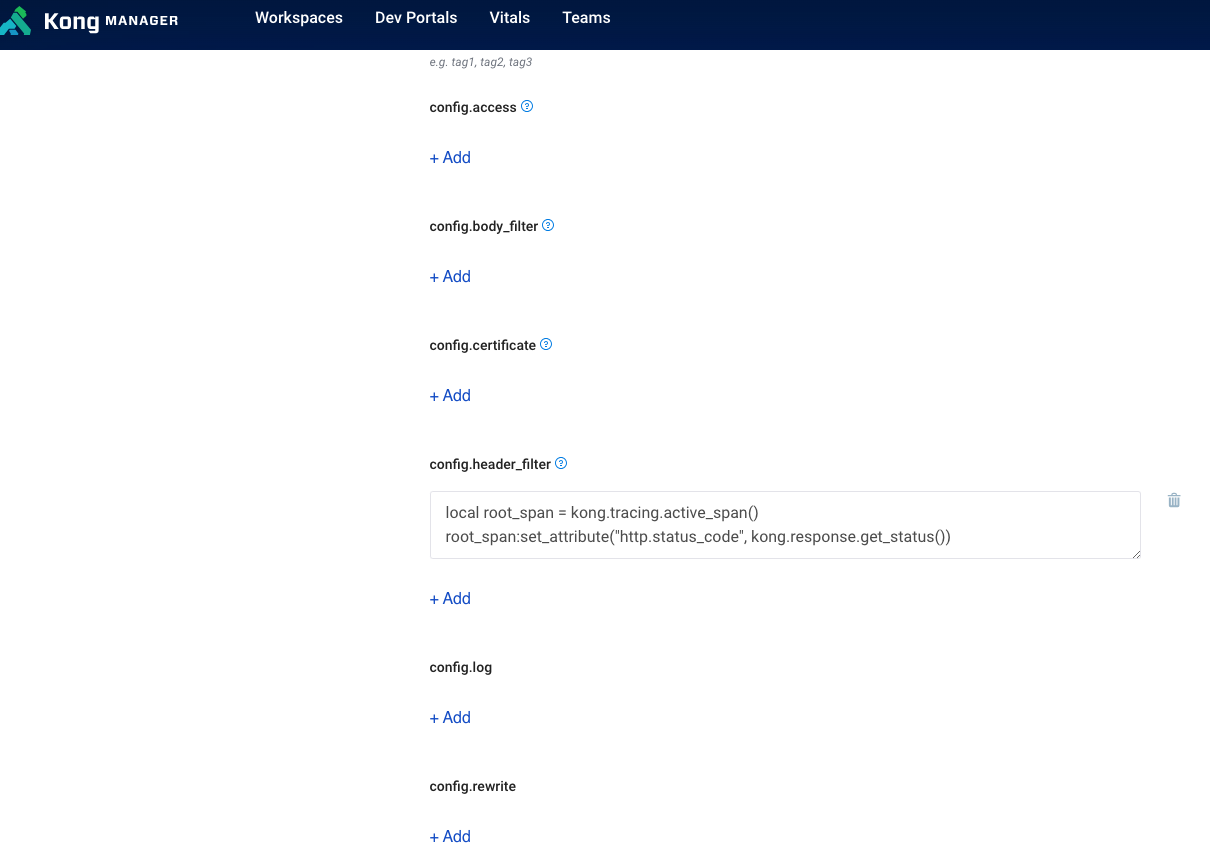Add a config.certificate code entry

[x=449, y=395]
